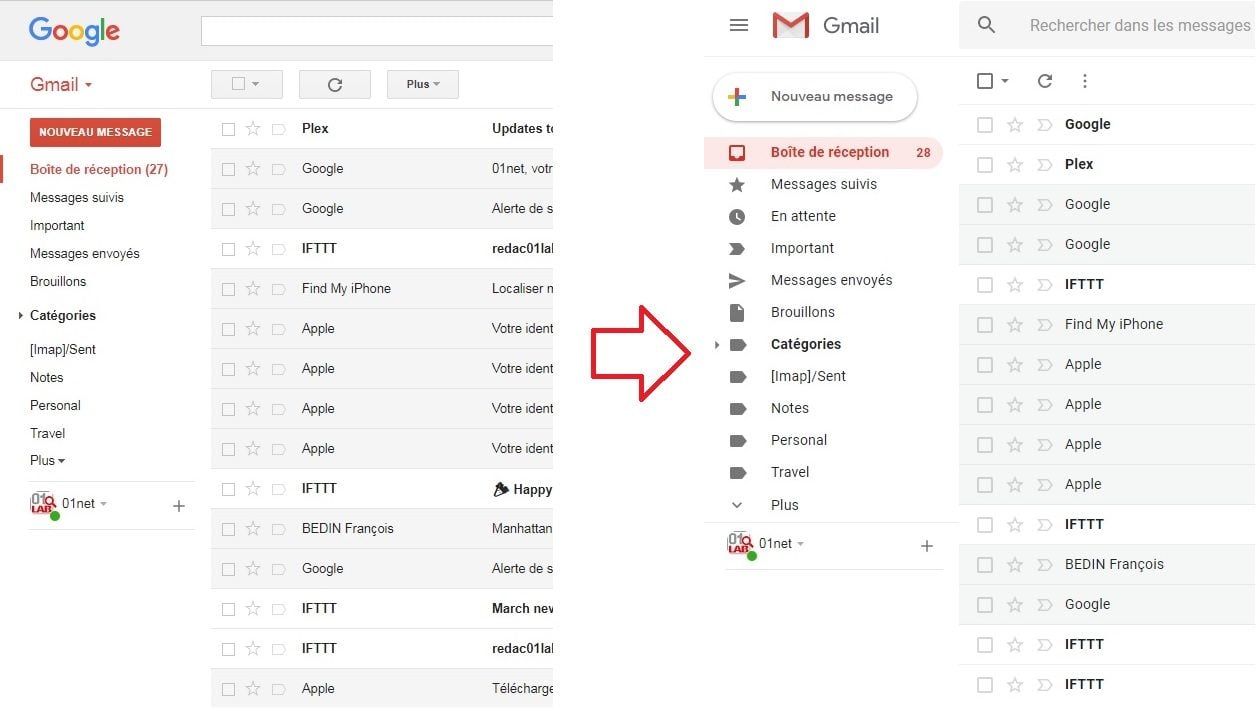Open the Manhattan message from BEDIN François
The width and height of the screenshot is (1256, 708).
click(x=382, y=529)
